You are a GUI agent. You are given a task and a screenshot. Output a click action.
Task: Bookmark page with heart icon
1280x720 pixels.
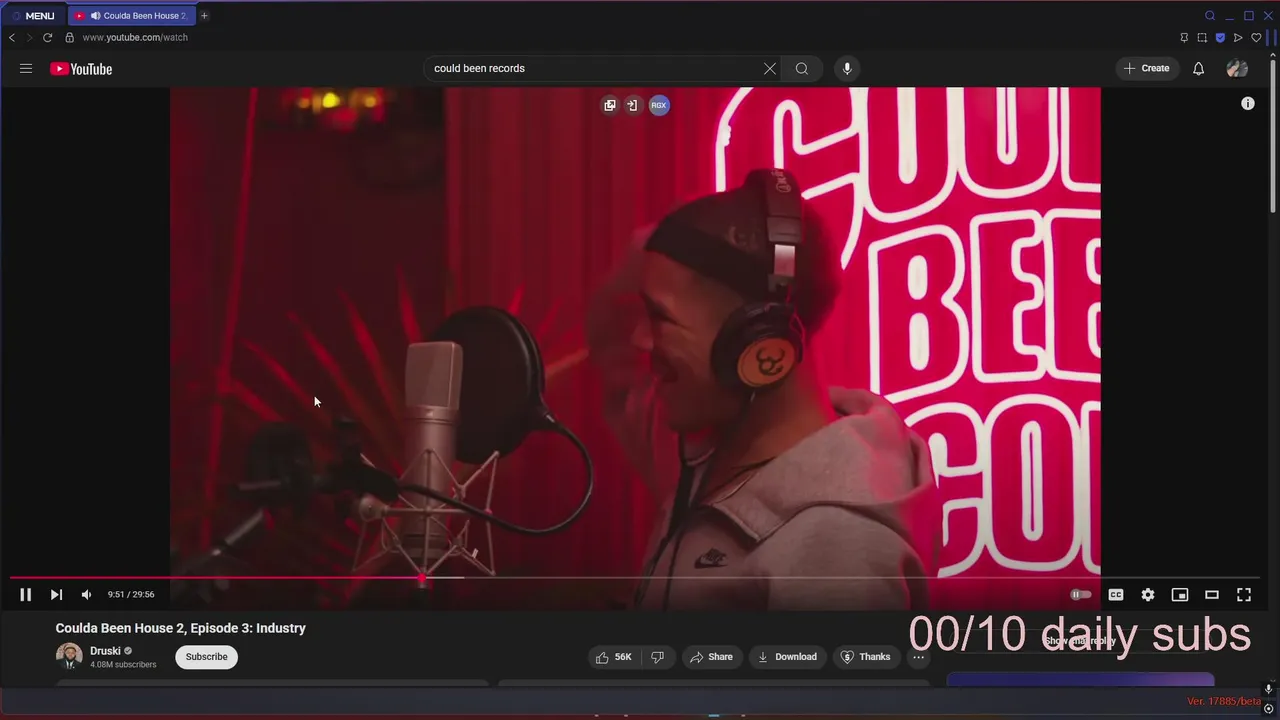1256,38
